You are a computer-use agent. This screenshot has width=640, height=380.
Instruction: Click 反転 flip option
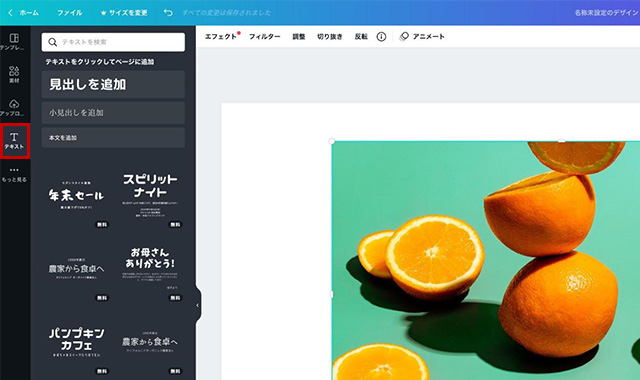pyautogui.click(x=361, y=37)
